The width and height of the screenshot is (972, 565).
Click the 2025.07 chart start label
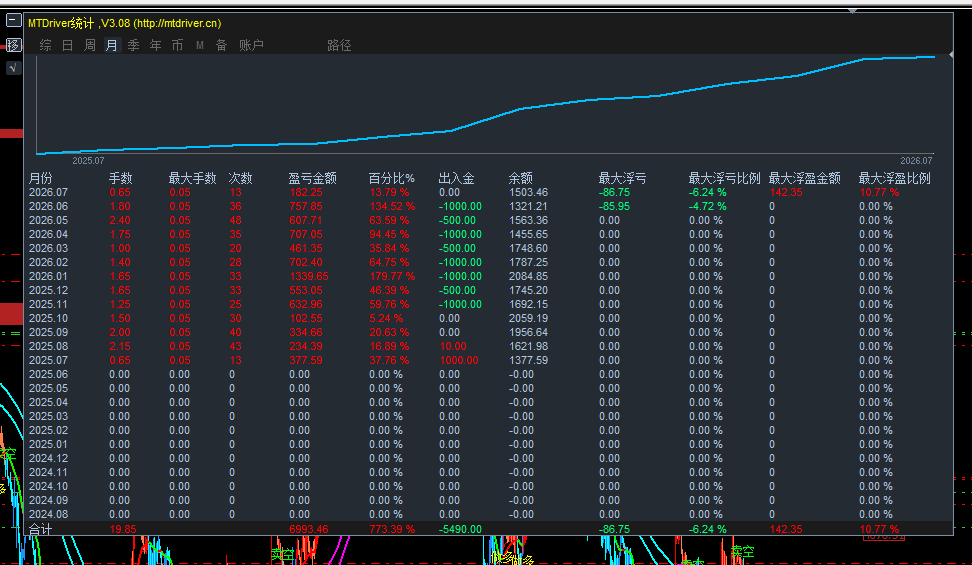click(x=88, y=161)
